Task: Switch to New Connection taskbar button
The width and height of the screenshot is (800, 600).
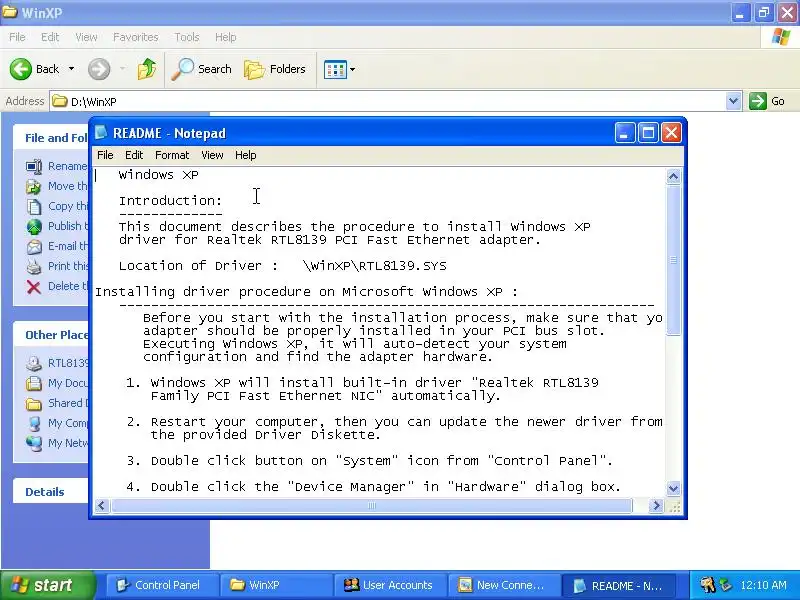Action: point(504,585)
